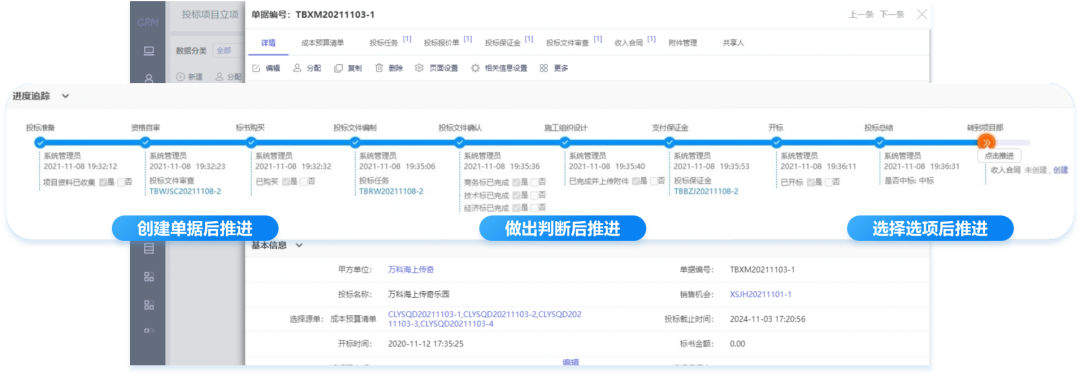Open the 附件管理 tab
The image size is (1080, 376).
(683, 43)
